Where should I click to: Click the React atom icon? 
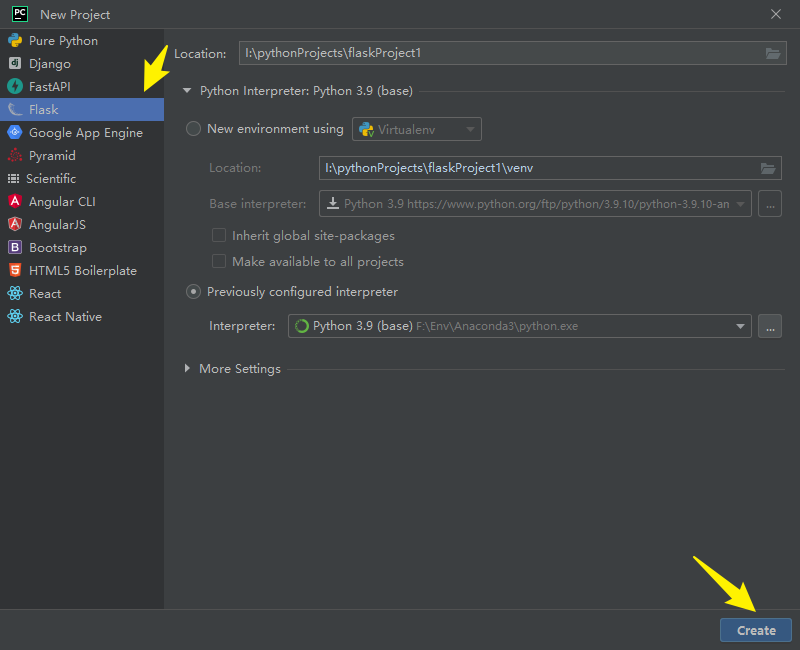pyautogui.click(x=15, y=293)
